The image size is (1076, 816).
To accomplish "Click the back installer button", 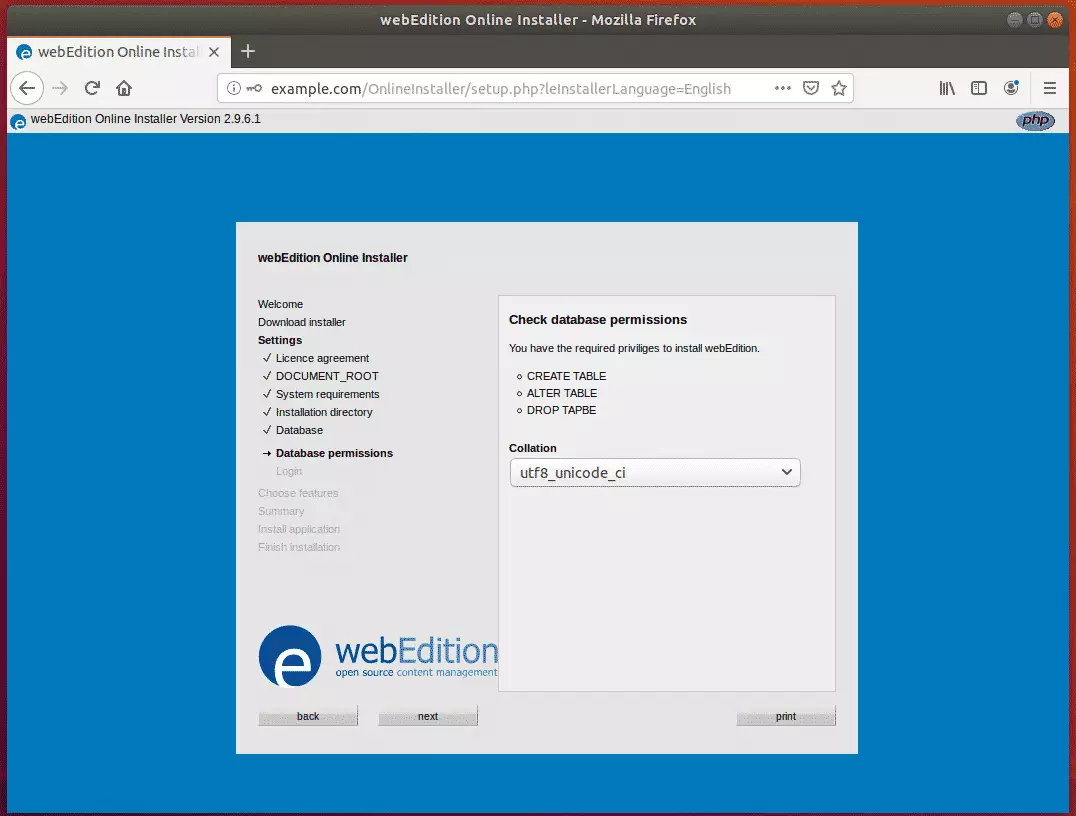I will pos(307,716).
